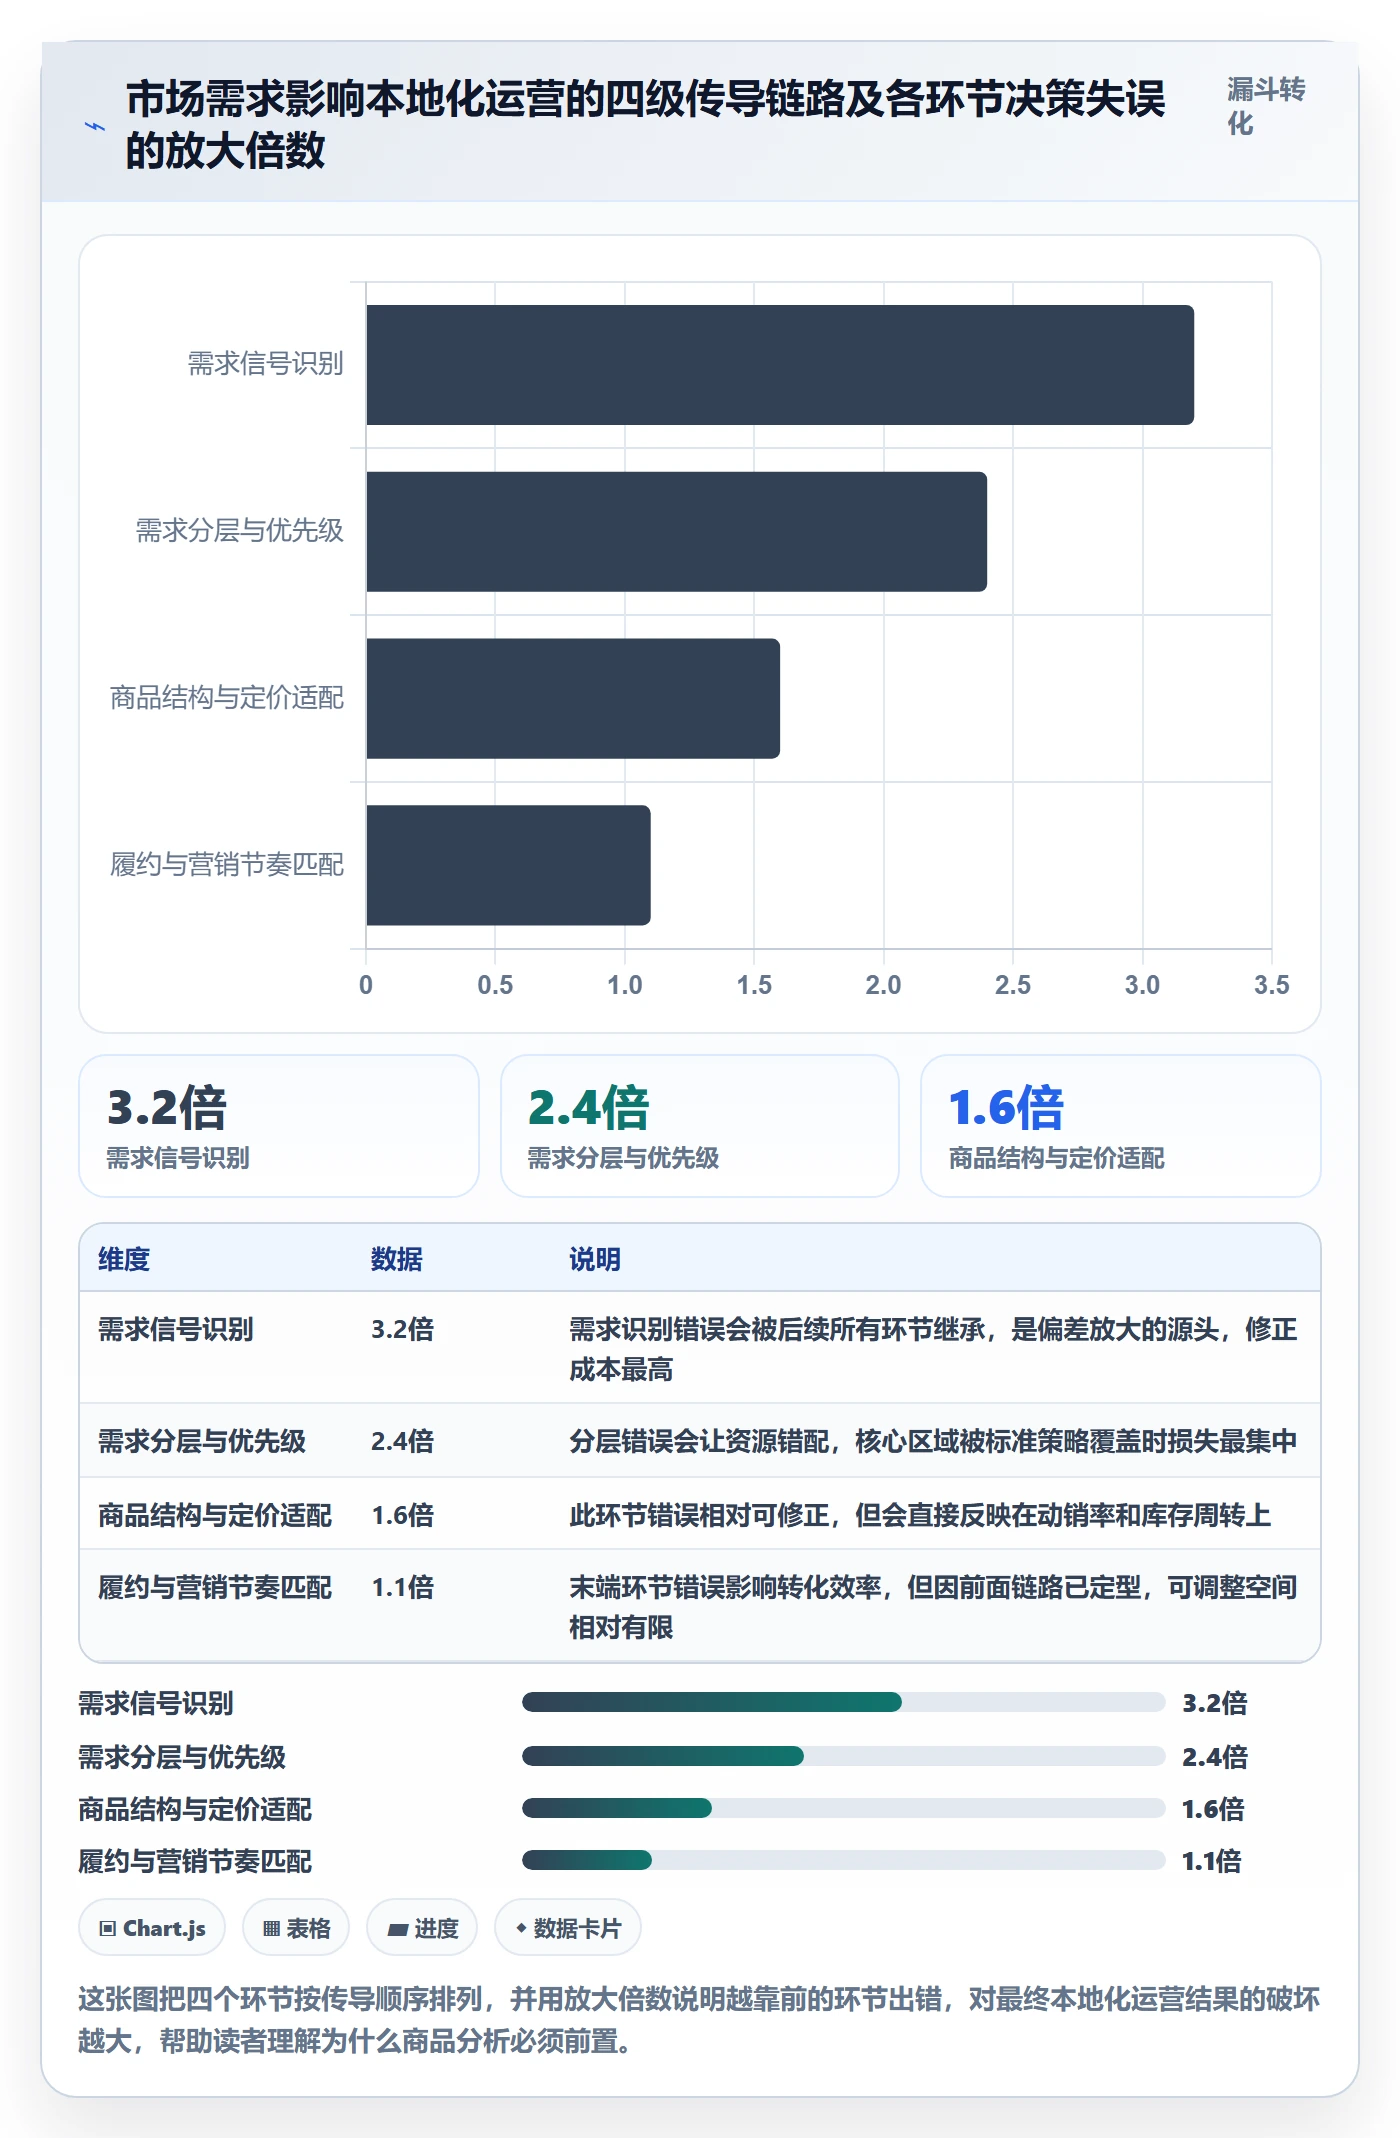Click the 1.1倍 value in the table

point(403,1587)
